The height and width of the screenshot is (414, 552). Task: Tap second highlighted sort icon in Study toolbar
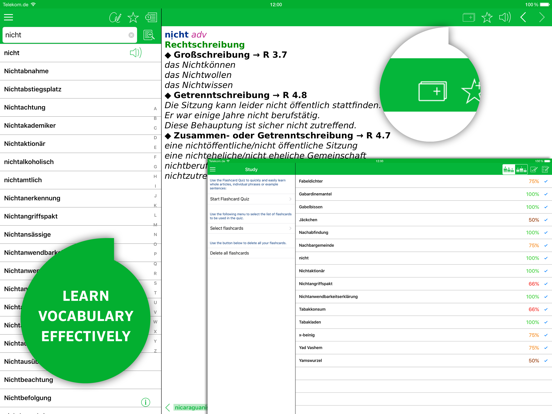tap(521, 170)
